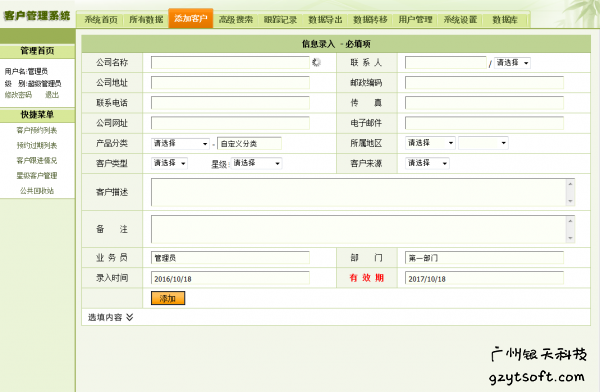
Task: Click the loading check icon beside 公司名称
Action: coord(316,62)
